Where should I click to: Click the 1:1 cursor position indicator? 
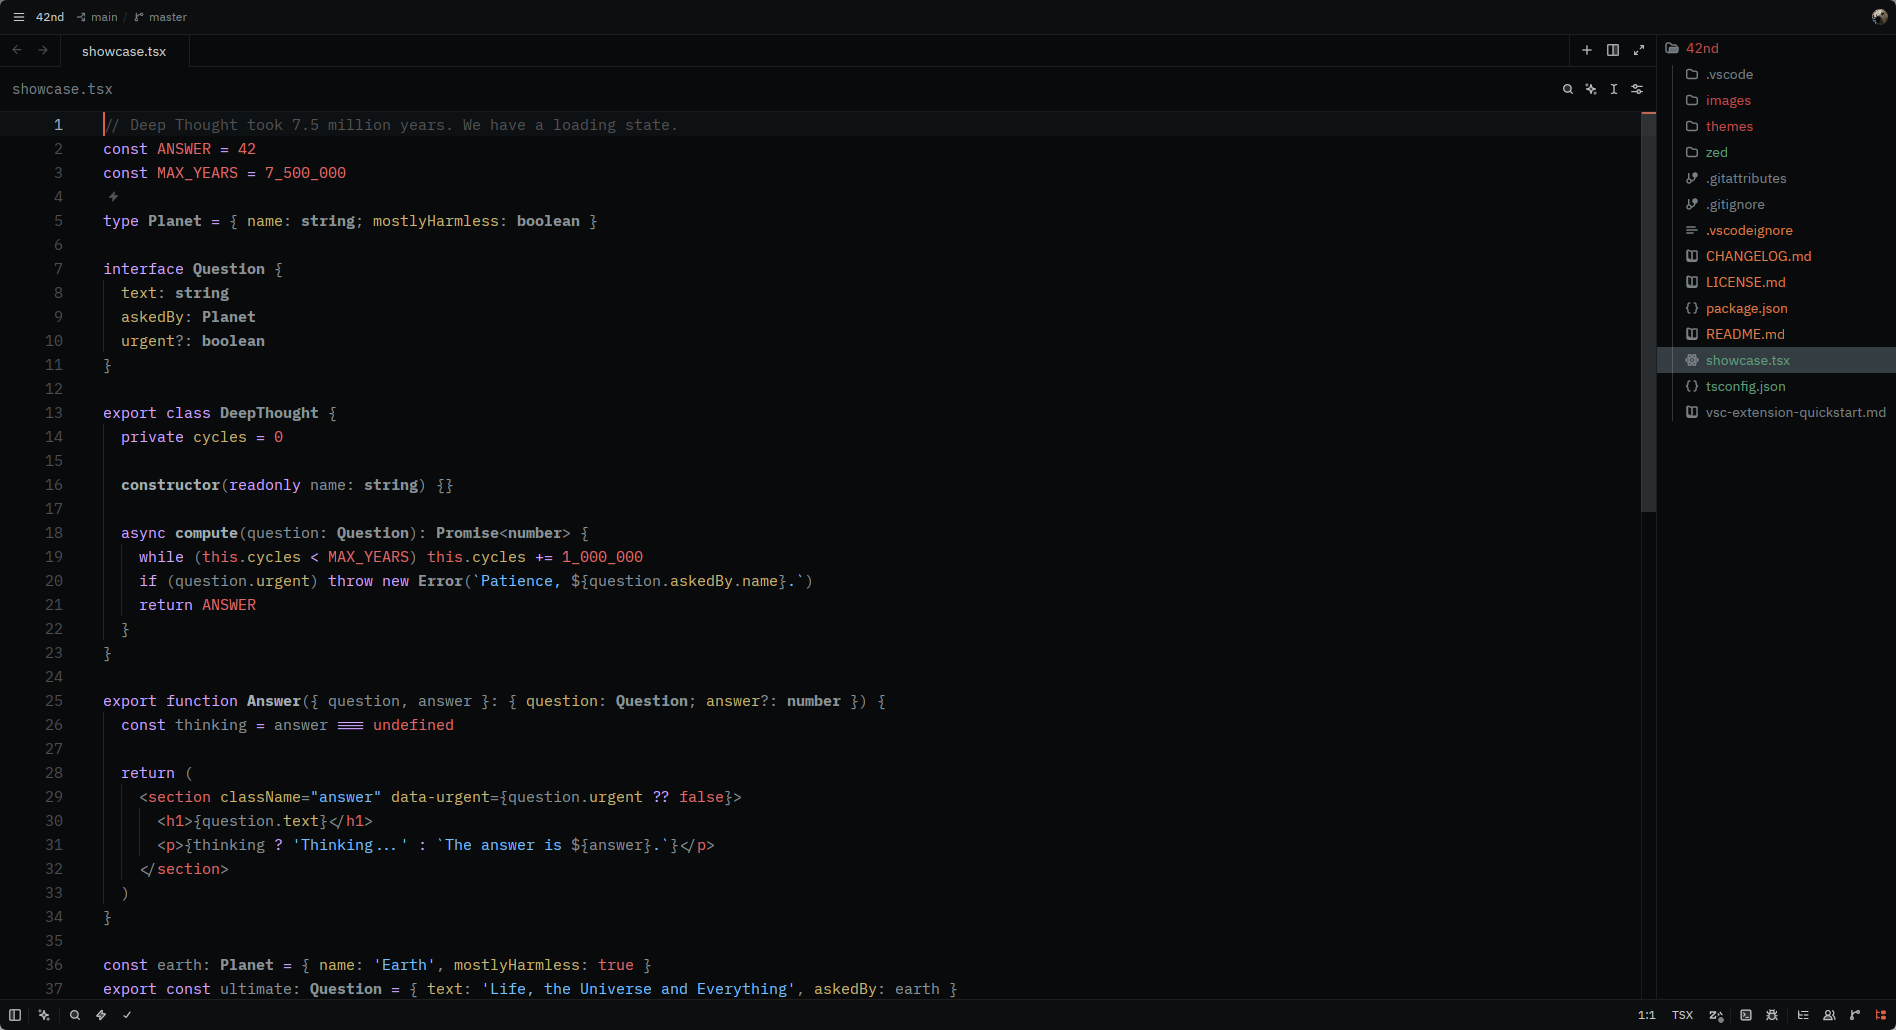1646,1015
